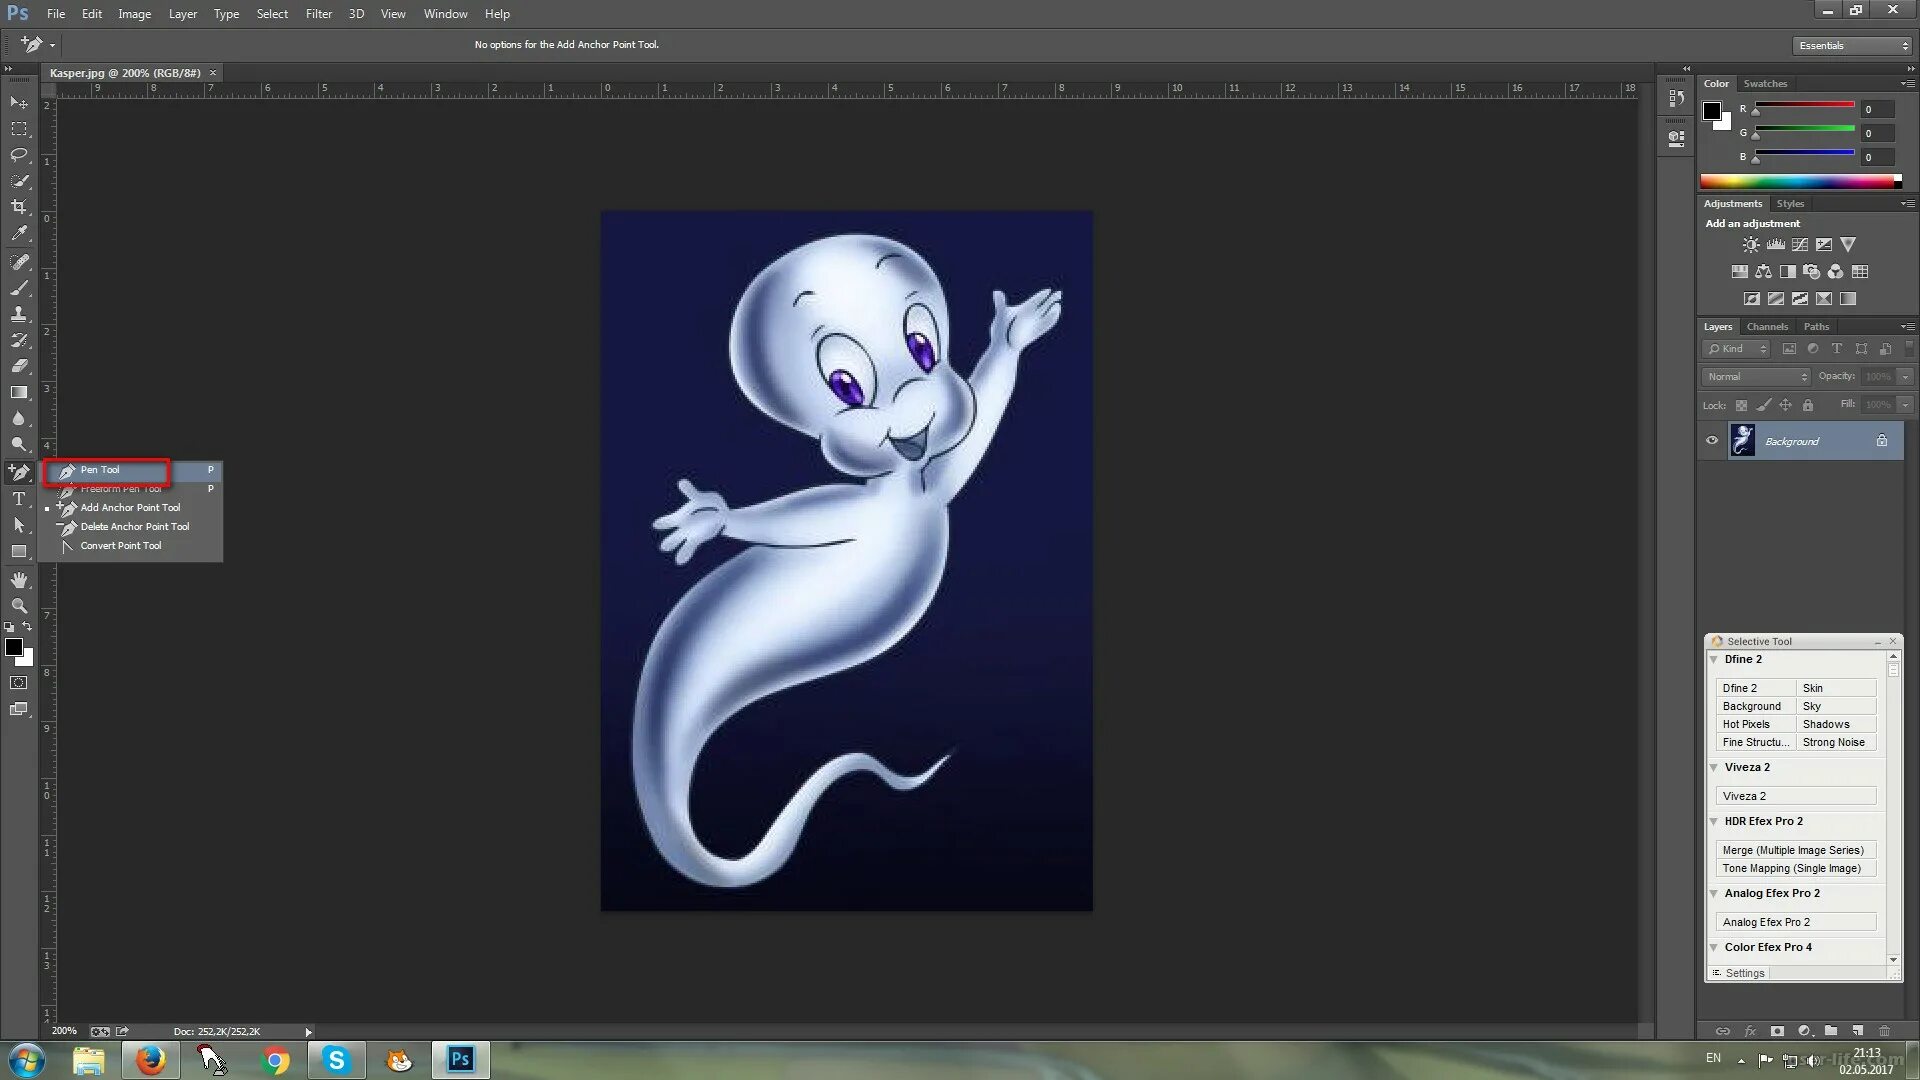Viewport: 1920px width, 1080px height.
Task: Toggle lock position
Action: coord(1786,405)
